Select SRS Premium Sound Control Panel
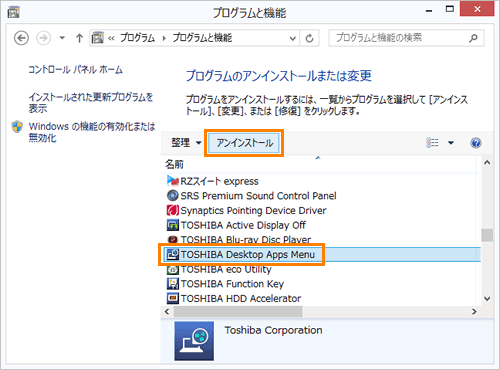The image size is (500, 370). coord(251,196)
